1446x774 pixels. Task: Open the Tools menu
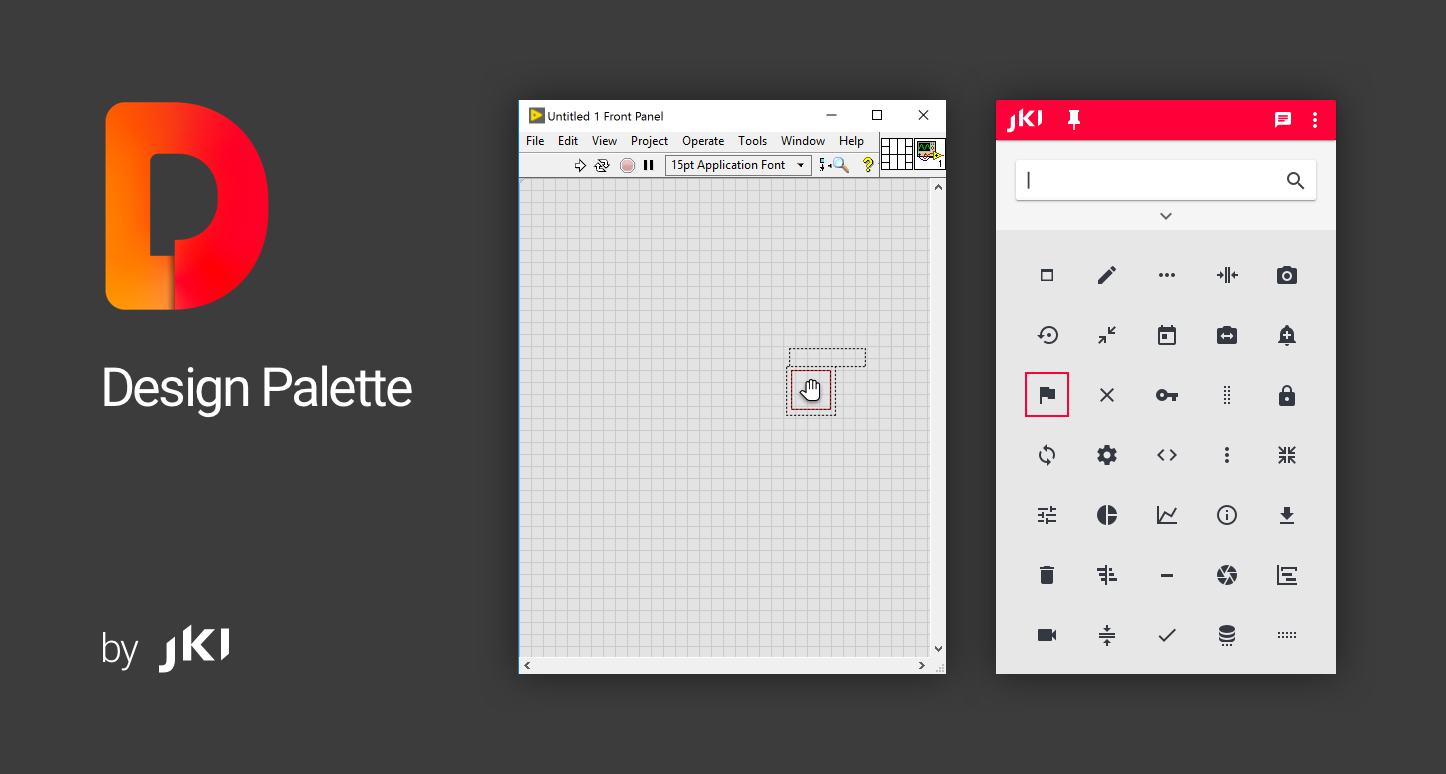click(752, 141)
